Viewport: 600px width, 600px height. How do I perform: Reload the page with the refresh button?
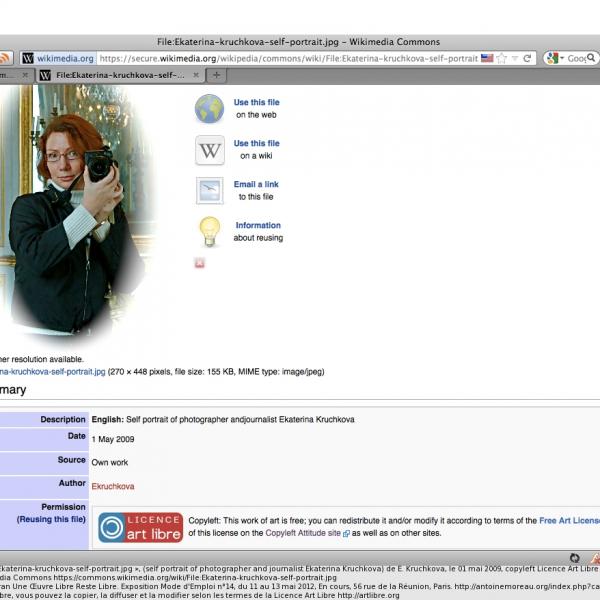[527, 58]
